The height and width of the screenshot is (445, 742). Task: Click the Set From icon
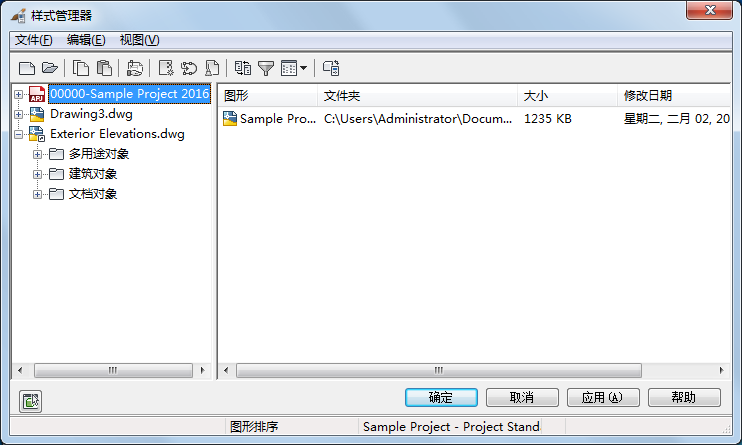pos(189,68)
